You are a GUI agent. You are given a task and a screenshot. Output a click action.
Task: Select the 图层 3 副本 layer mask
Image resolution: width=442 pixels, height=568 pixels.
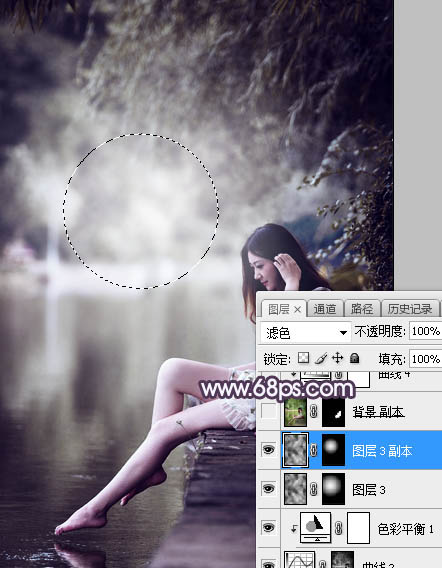coord(333,450)
